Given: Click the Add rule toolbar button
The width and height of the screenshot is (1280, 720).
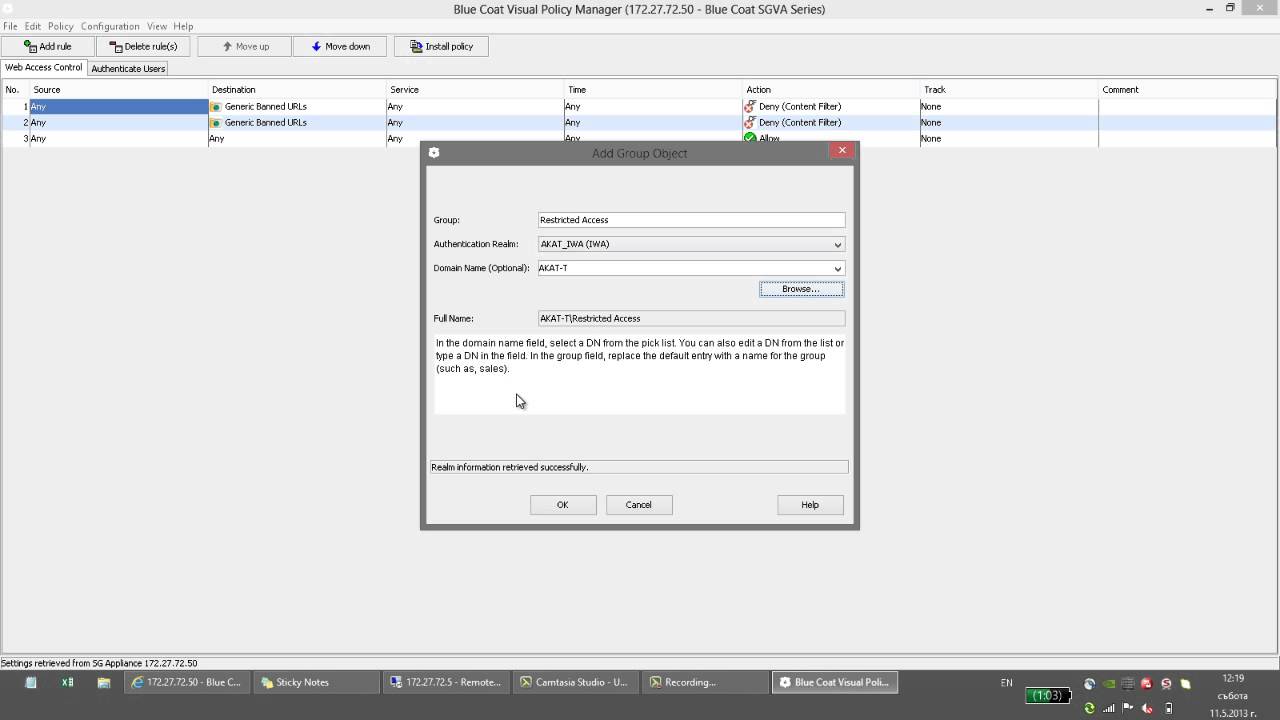Looking at the screenshot, I should (x=48, y=46).
